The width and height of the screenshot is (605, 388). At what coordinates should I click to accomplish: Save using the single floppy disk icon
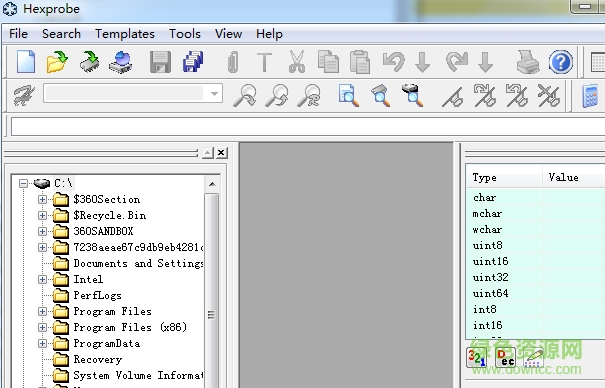pos(161,62)
